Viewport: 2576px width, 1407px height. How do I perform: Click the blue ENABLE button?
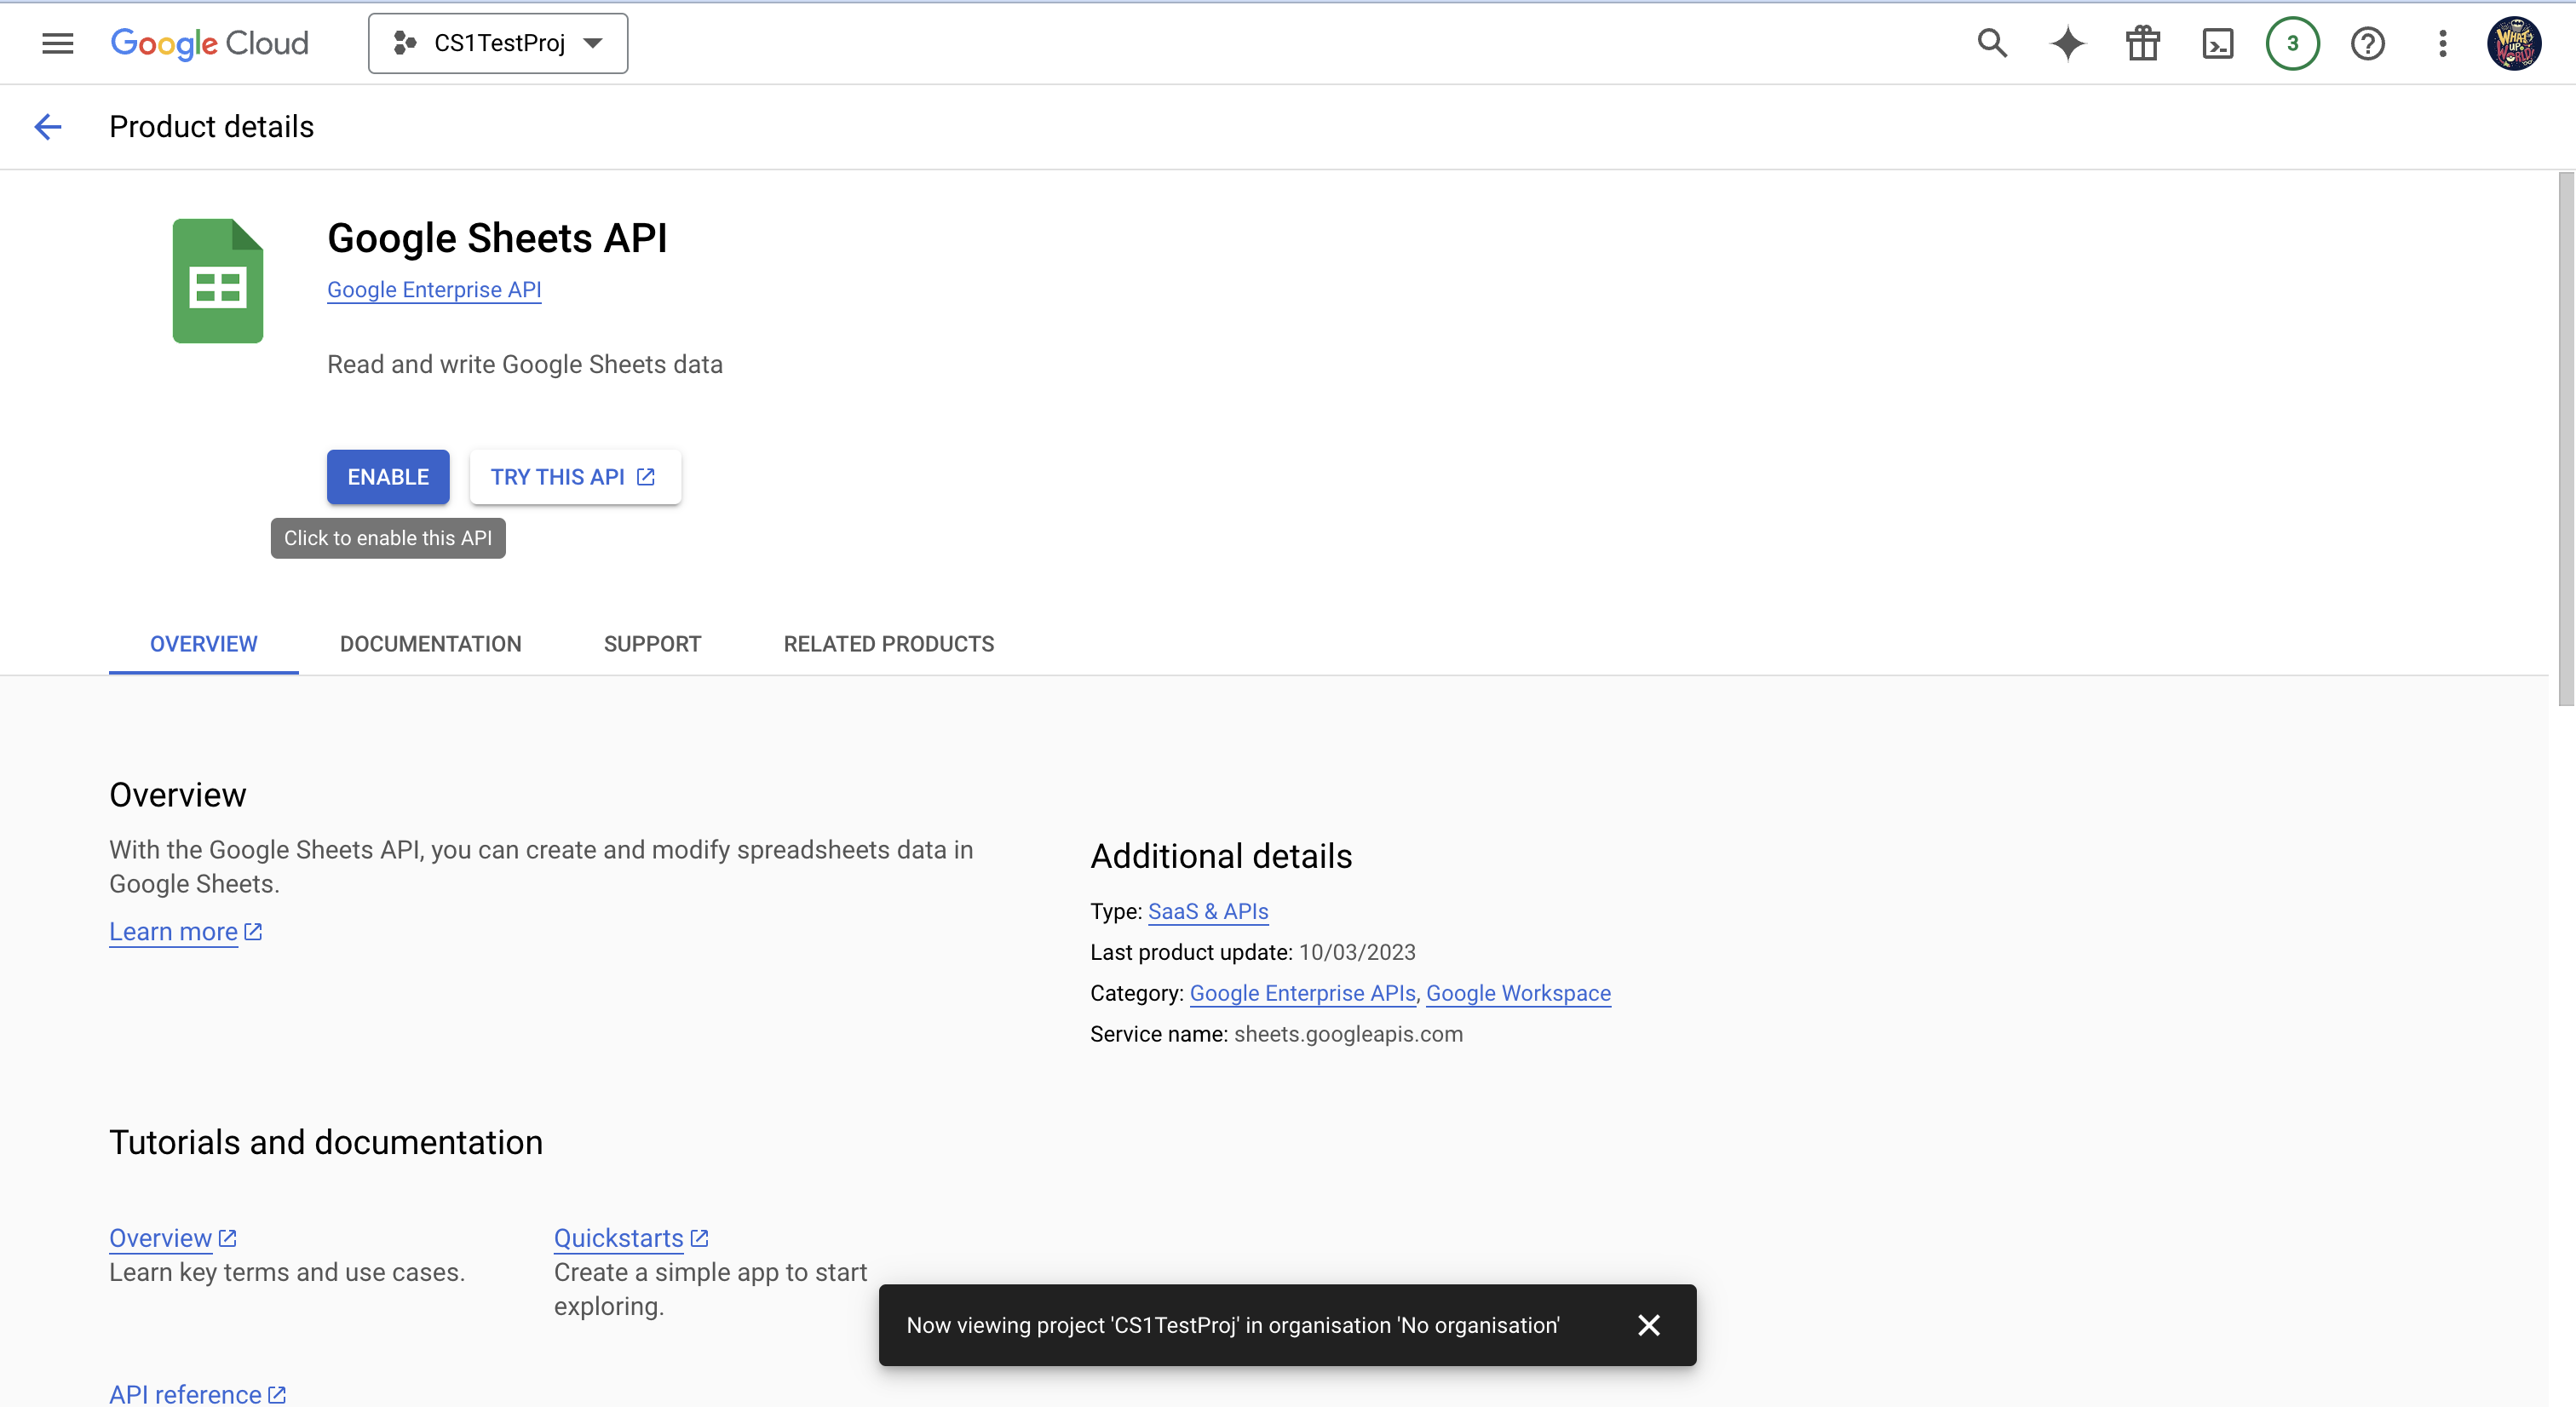point(388,477)
